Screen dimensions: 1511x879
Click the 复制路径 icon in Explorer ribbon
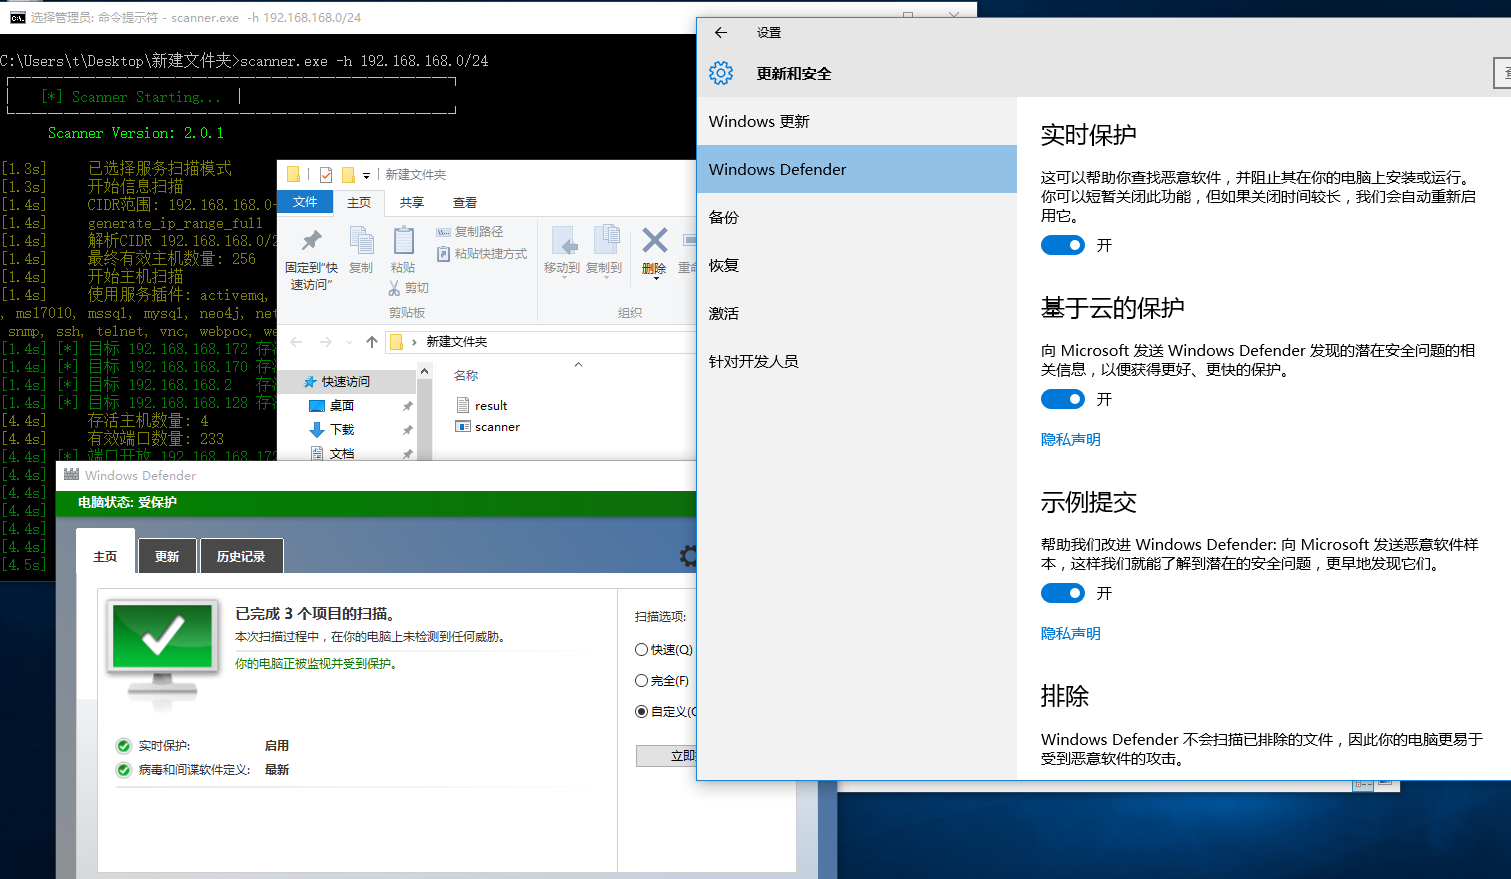click(x=444, y=232)
